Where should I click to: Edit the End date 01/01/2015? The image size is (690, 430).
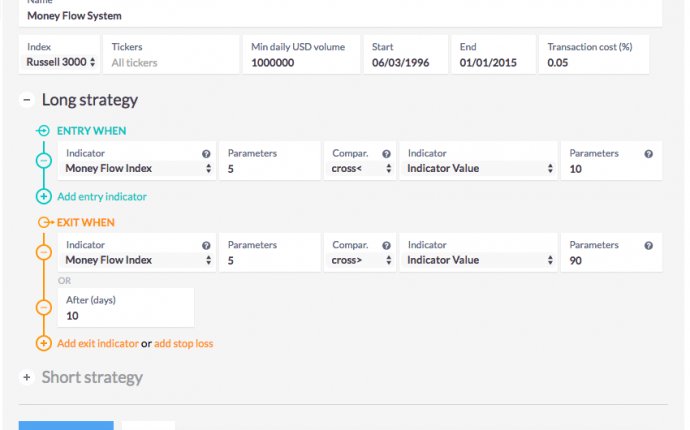493,55
